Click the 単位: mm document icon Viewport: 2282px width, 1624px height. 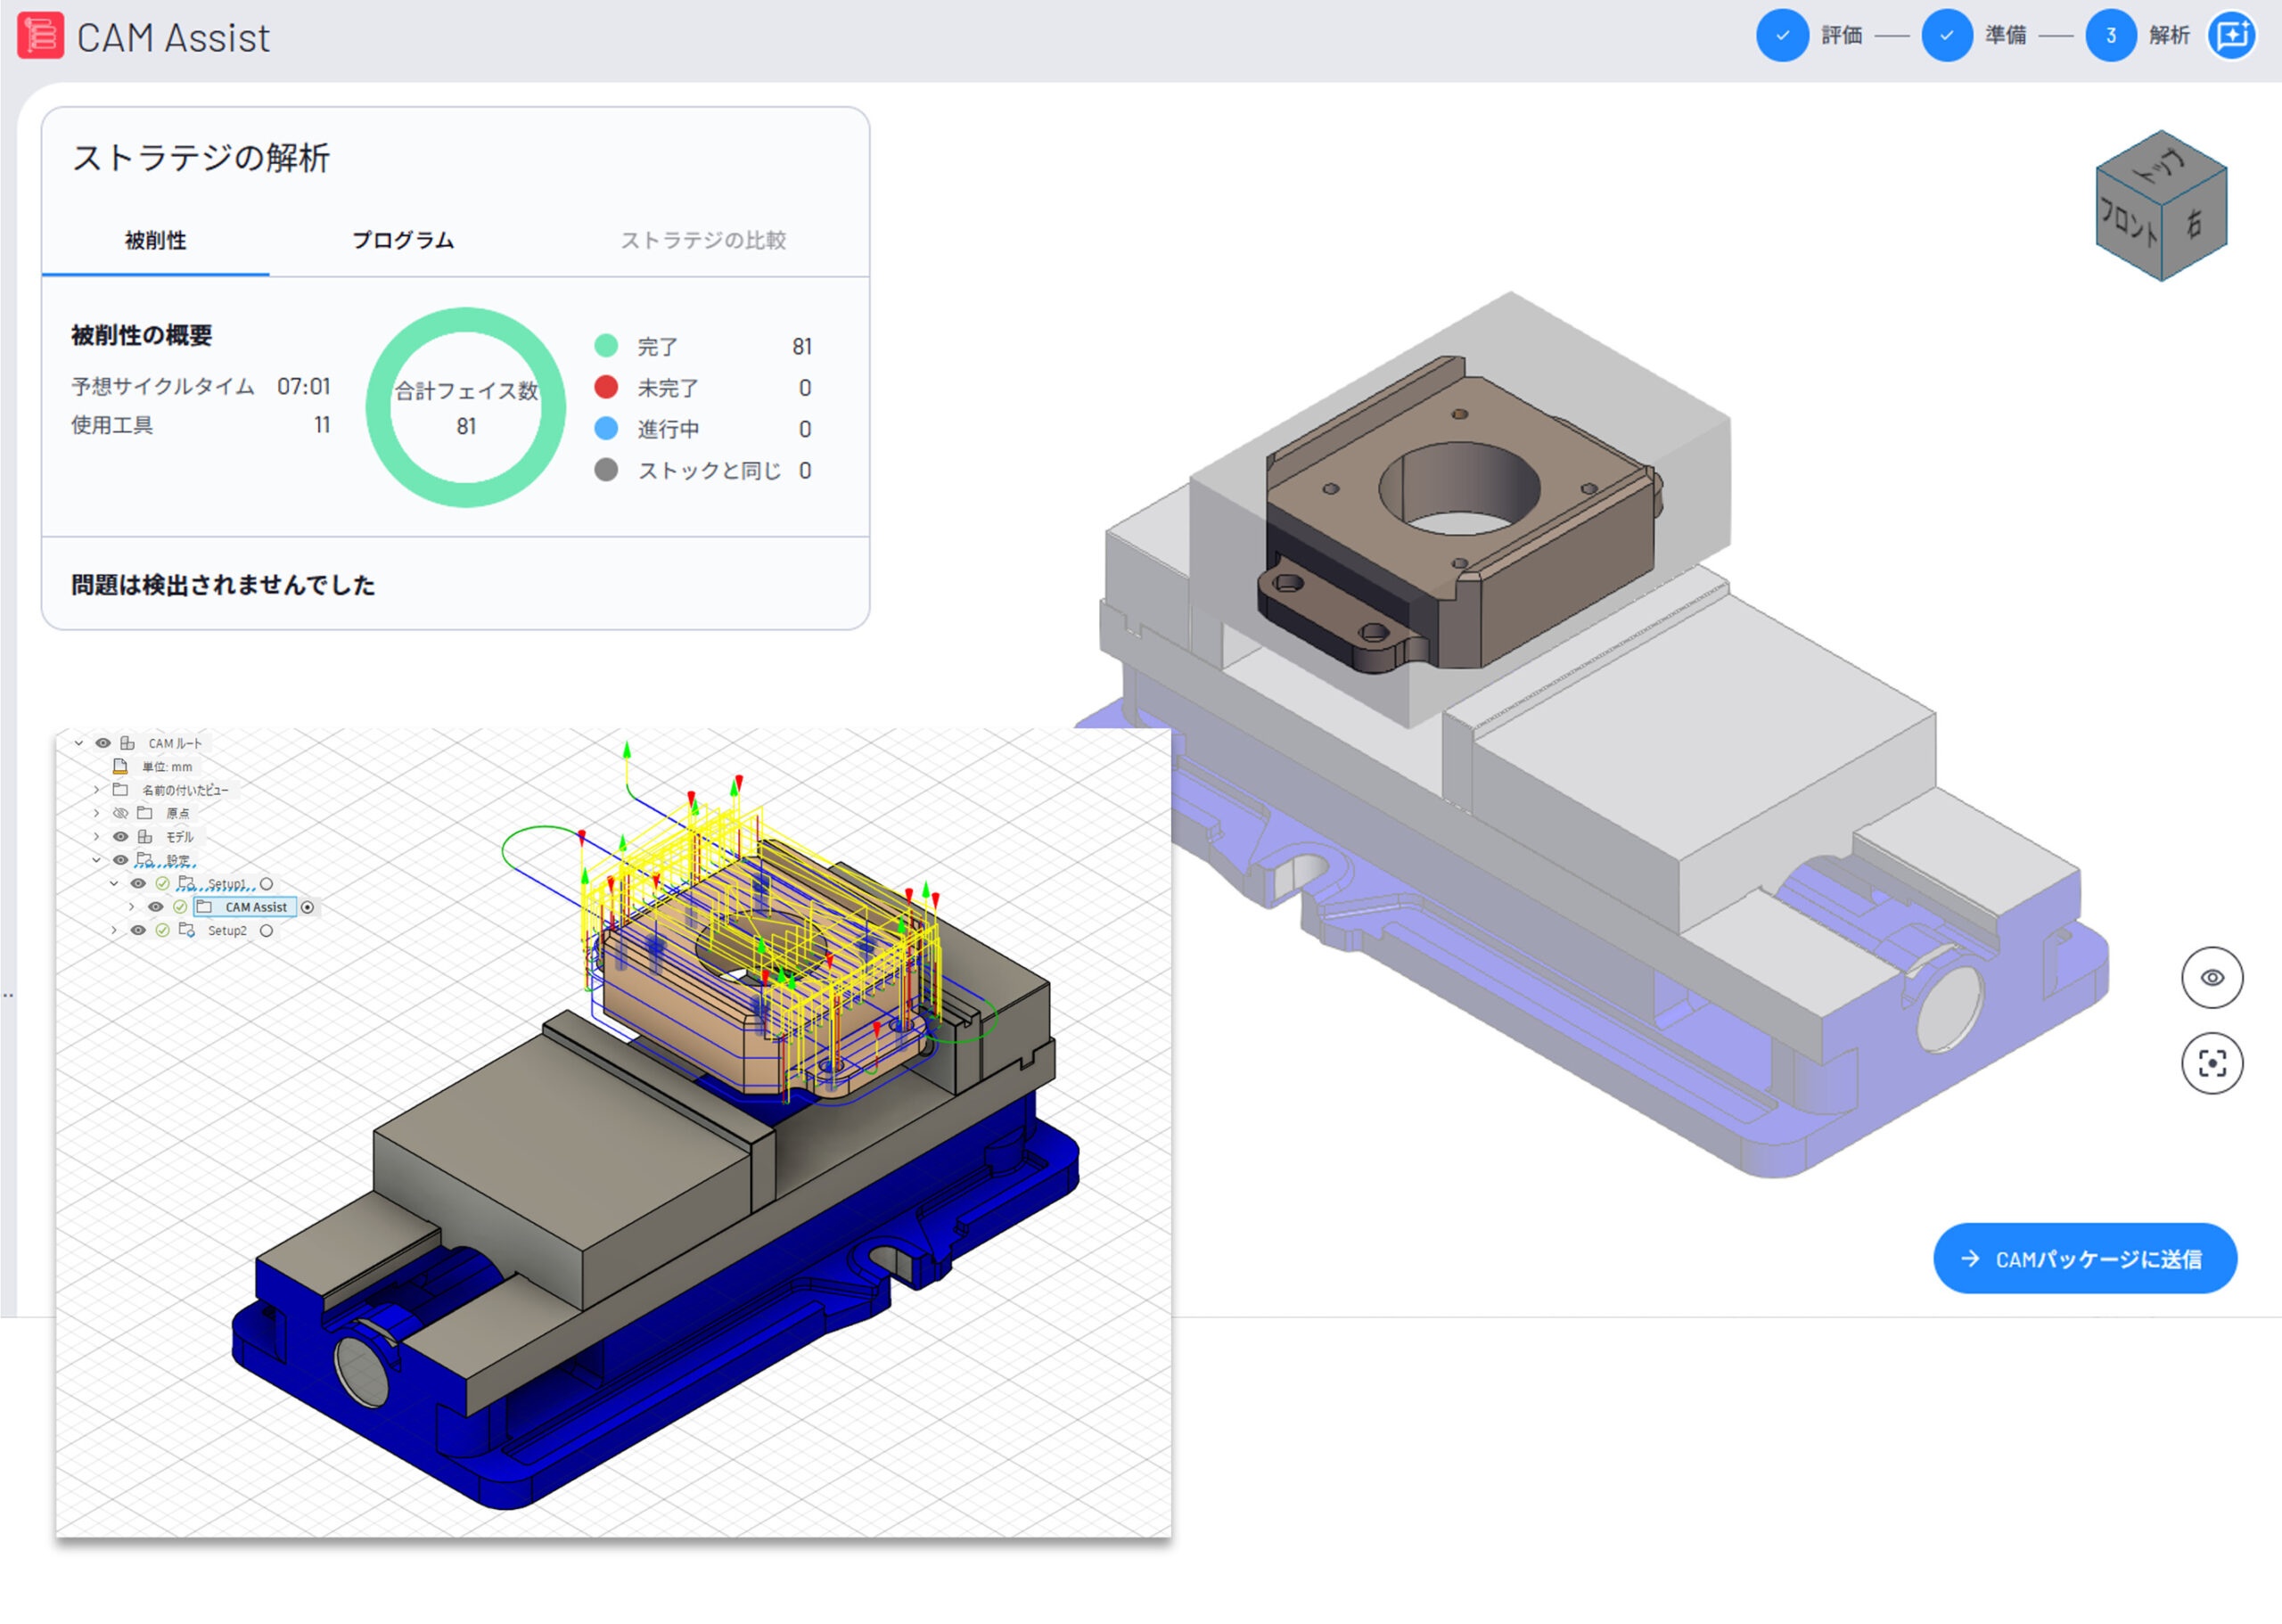[120, 767]
